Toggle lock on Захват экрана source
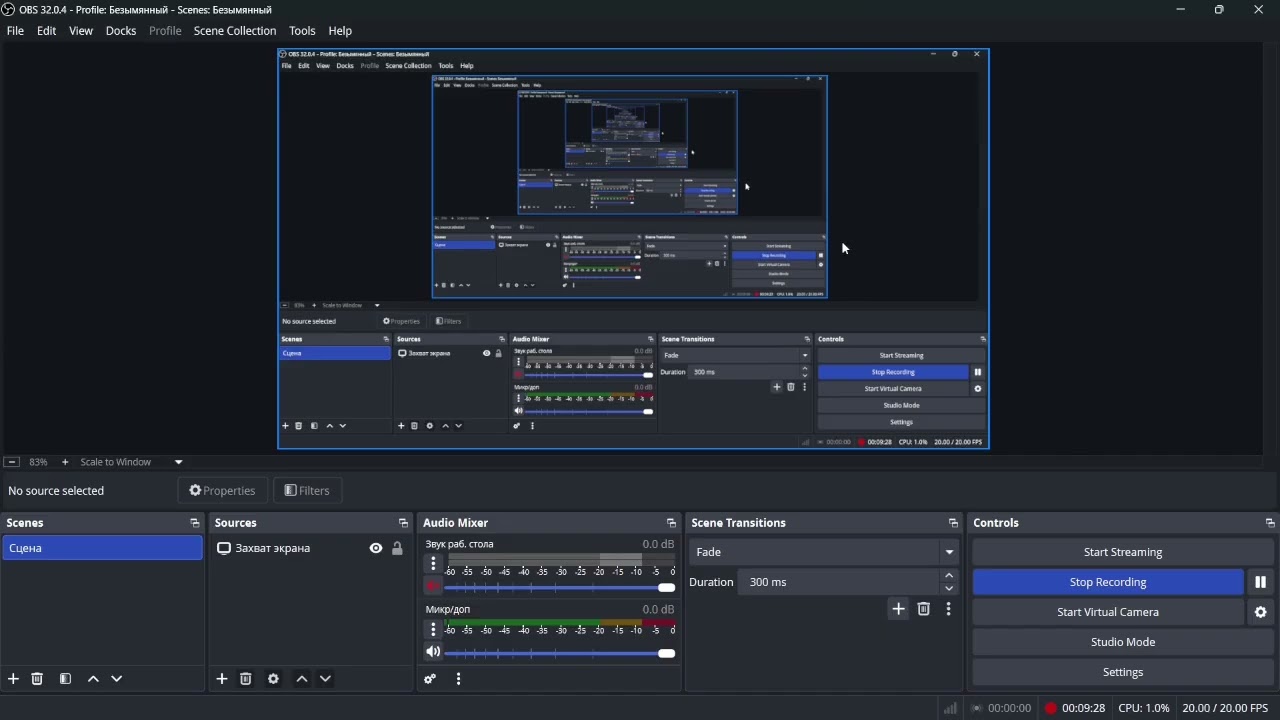The image size is (1280, 720). point(398,549)
